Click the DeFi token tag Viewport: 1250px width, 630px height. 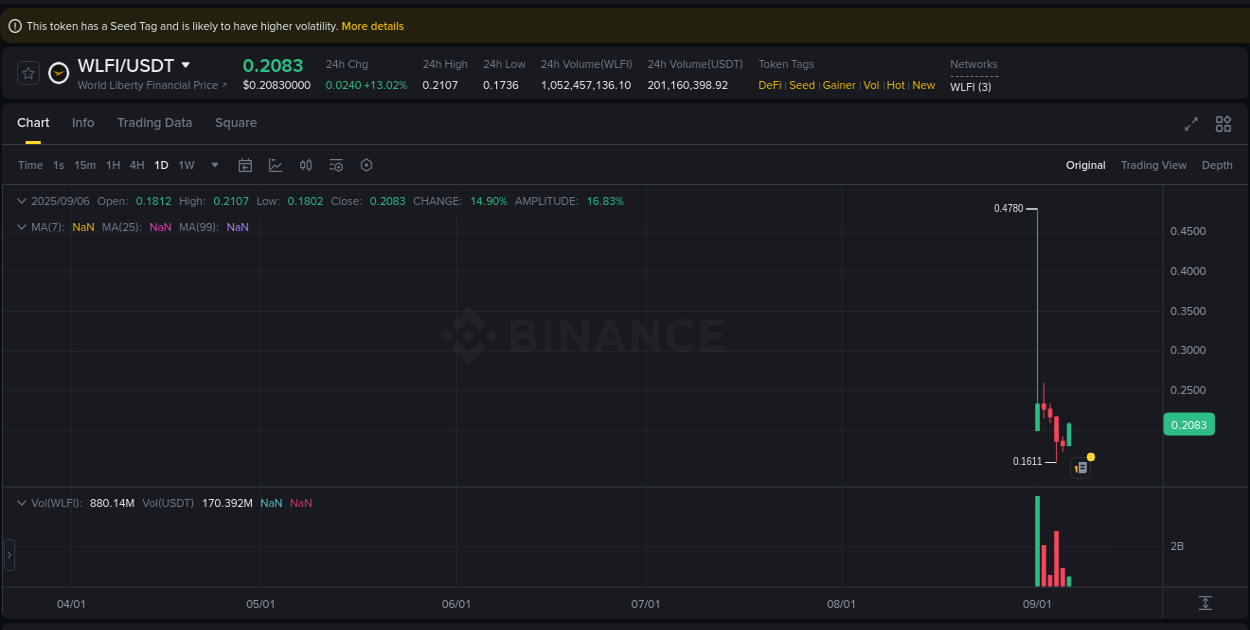770,85
